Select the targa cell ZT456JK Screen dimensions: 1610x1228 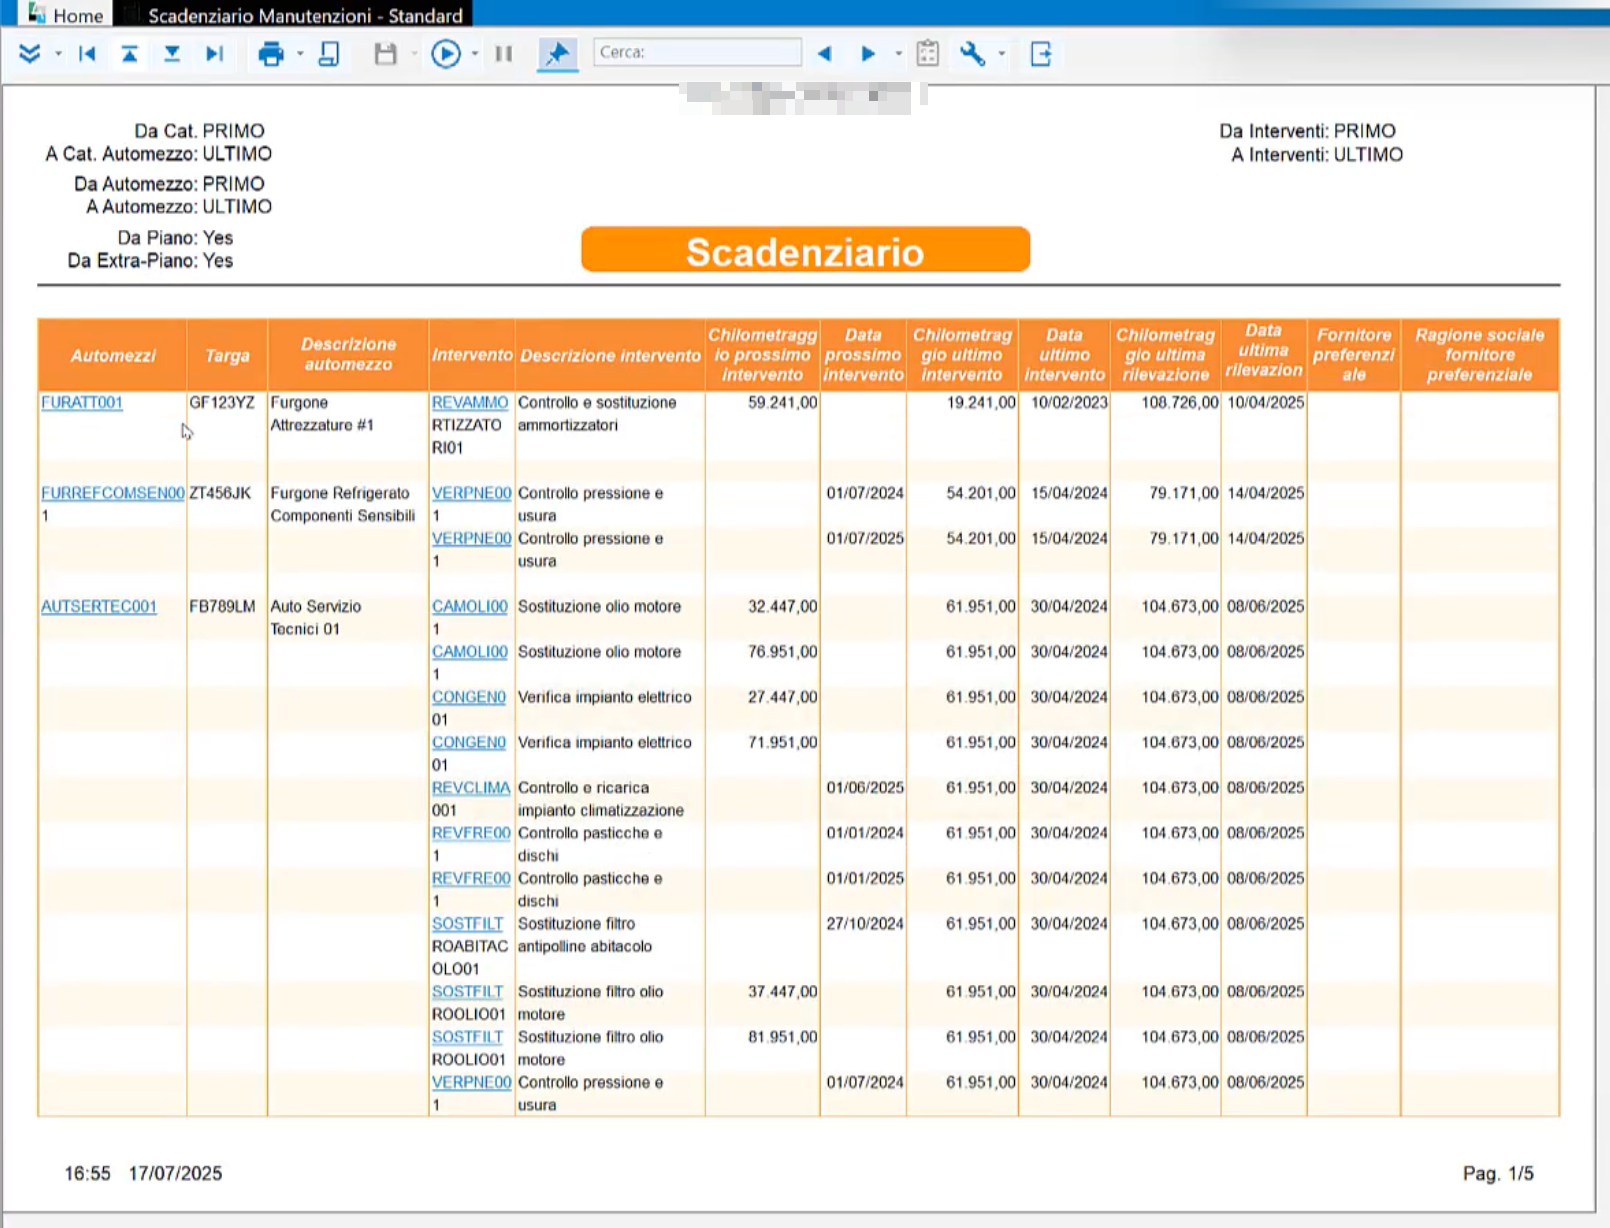[220, 493]
